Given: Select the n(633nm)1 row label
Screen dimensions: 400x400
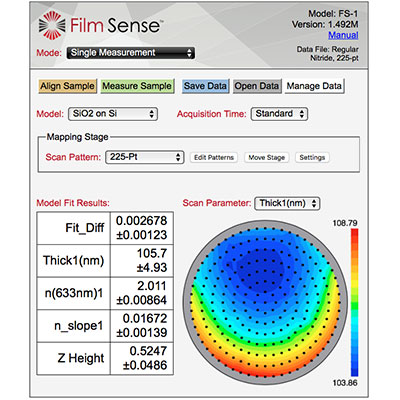Looking at the screenshot, I should (x=74, y=293).
